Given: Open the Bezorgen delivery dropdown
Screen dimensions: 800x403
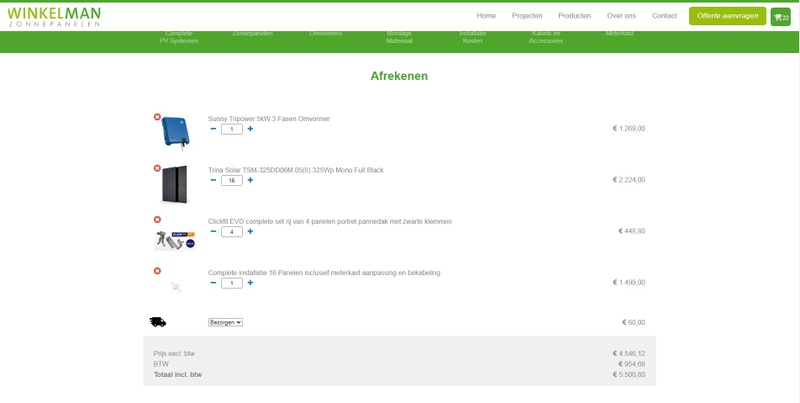Looking at the screenshot, I should (225, 322).
